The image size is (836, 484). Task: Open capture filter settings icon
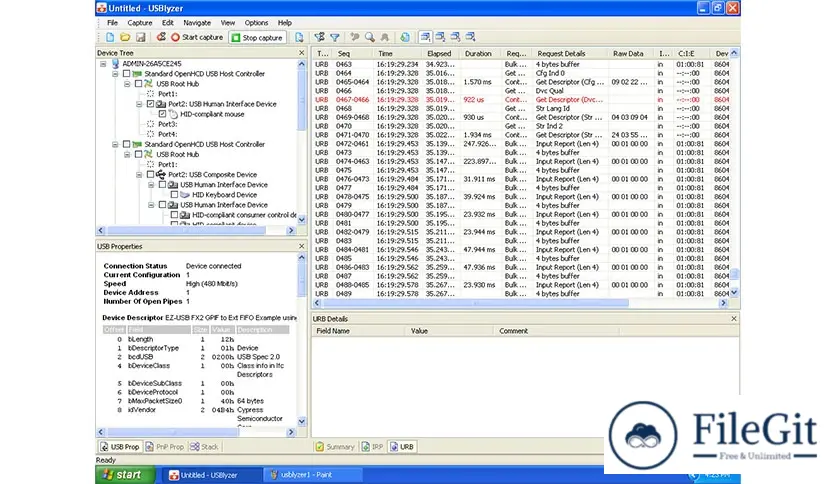pos(319,37)
